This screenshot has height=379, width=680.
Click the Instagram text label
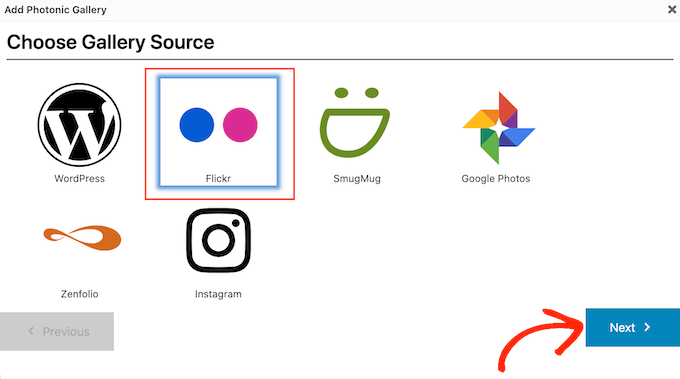coord(218,294)
